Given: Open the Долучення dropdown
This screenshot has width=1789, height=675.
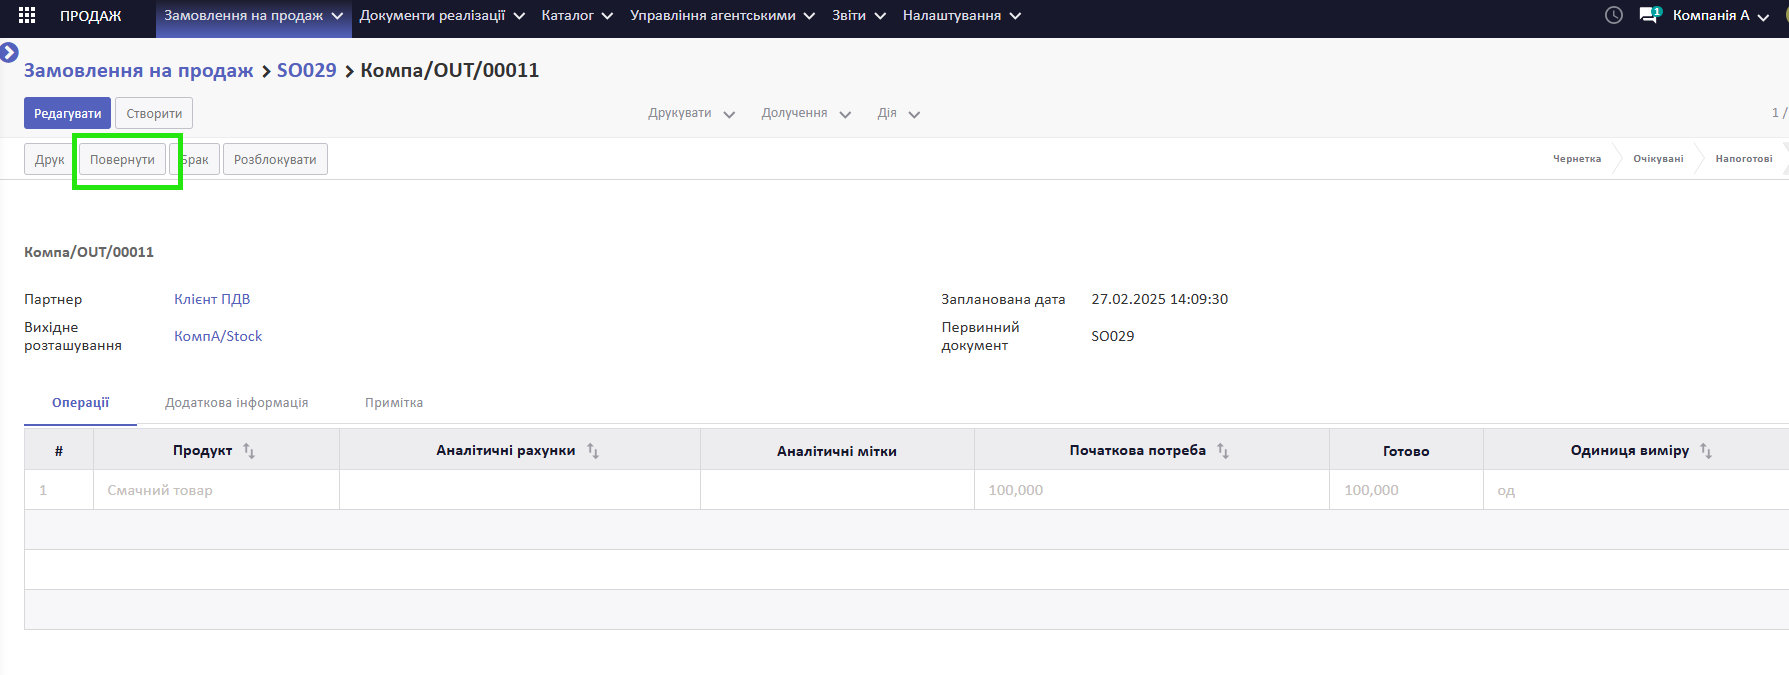Looking at the screenshot, I should [x=806, y=113].
